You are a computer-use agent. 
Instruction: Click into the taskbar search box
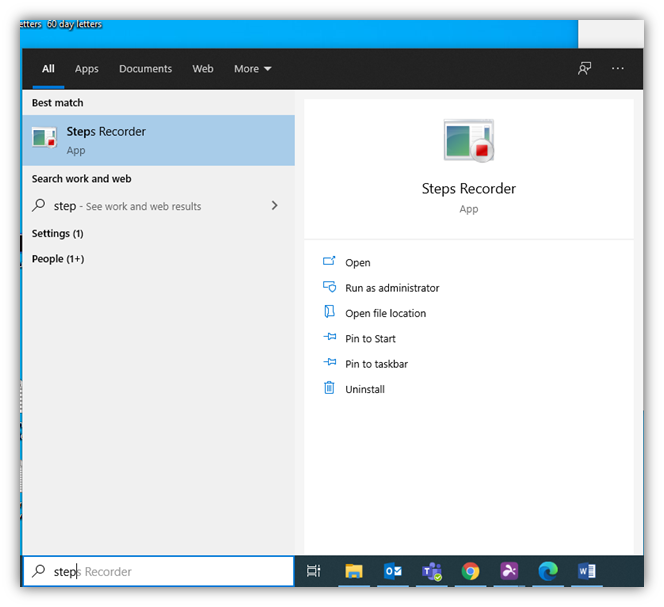158,571
